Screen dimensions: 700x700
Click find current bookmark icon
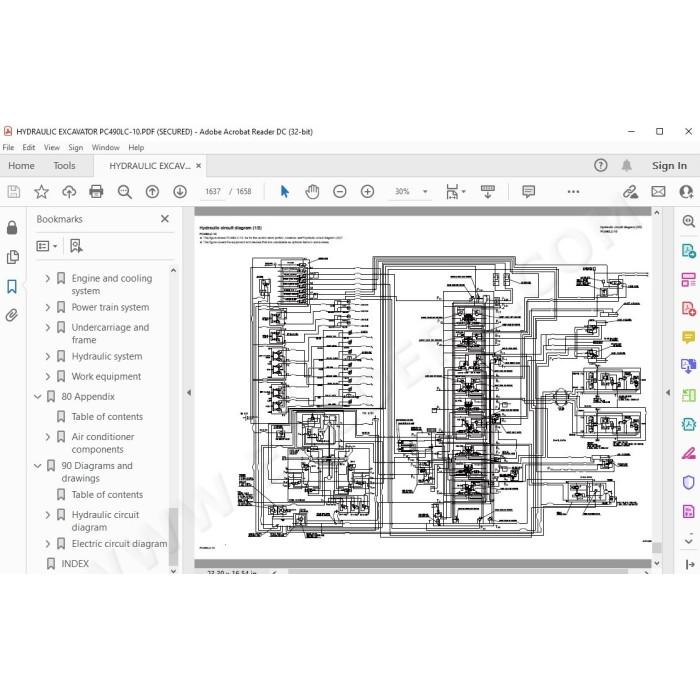click(76, 246)
